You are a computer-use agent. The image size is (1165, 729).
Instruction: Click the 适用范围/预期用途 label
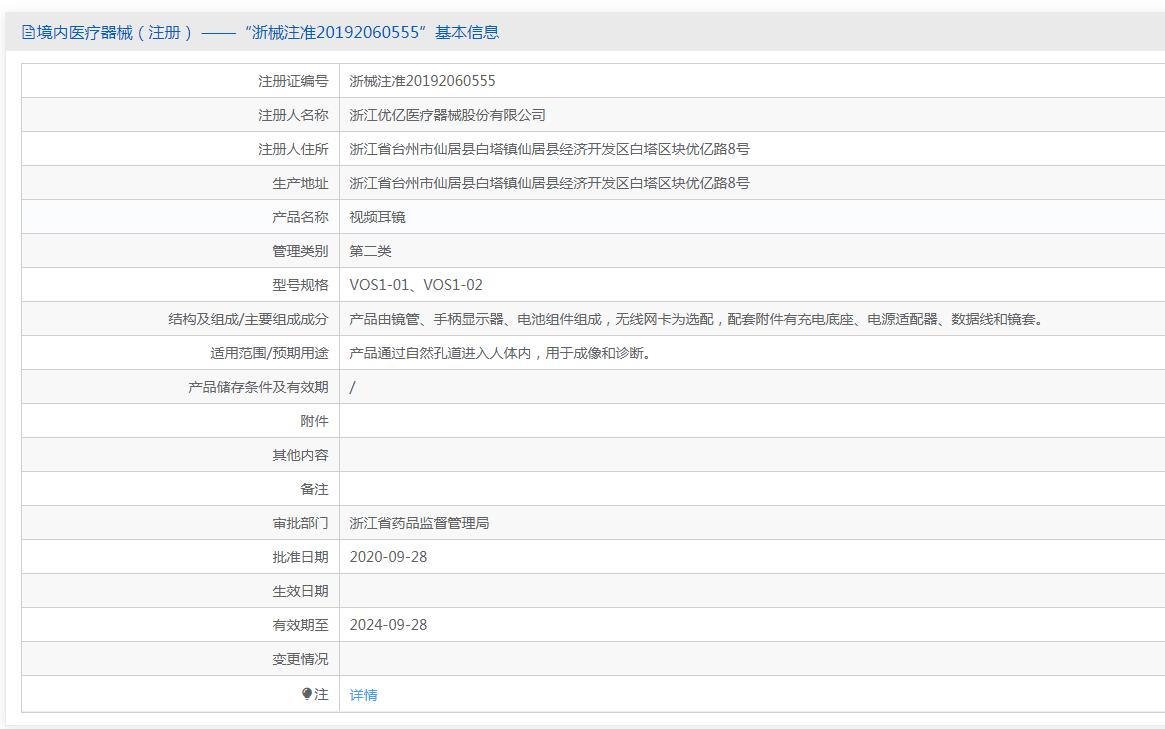[269, 353]
